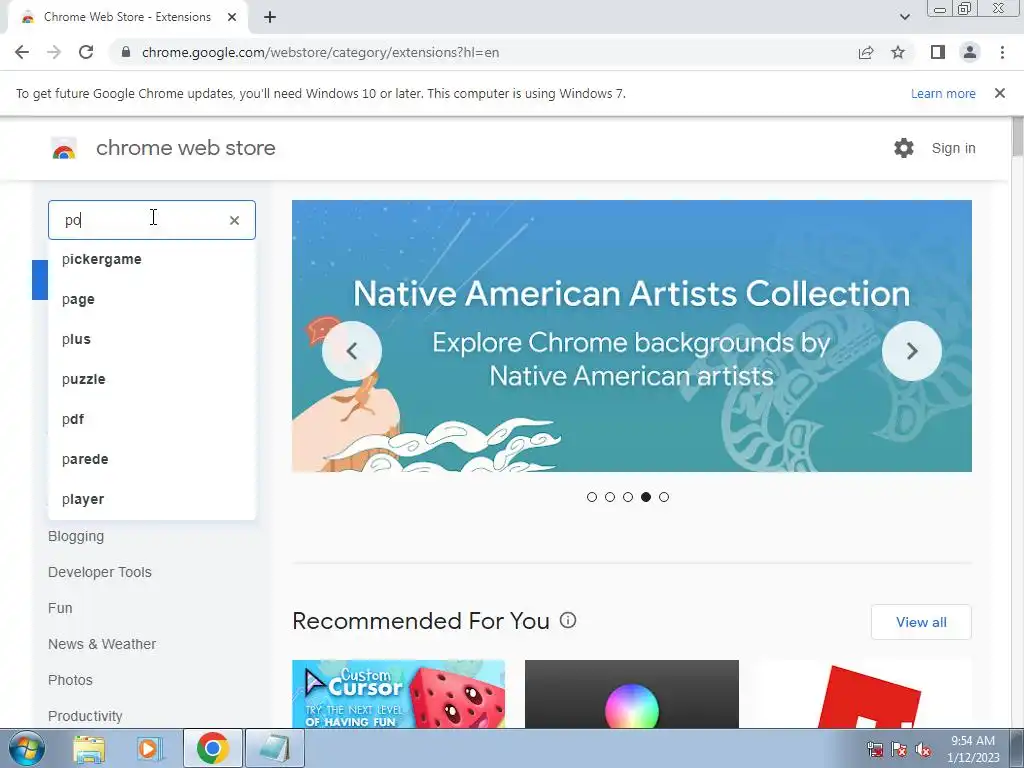Open the share page icon in address bar
The width and height of the screenshot is (1024, 768).
866,52
